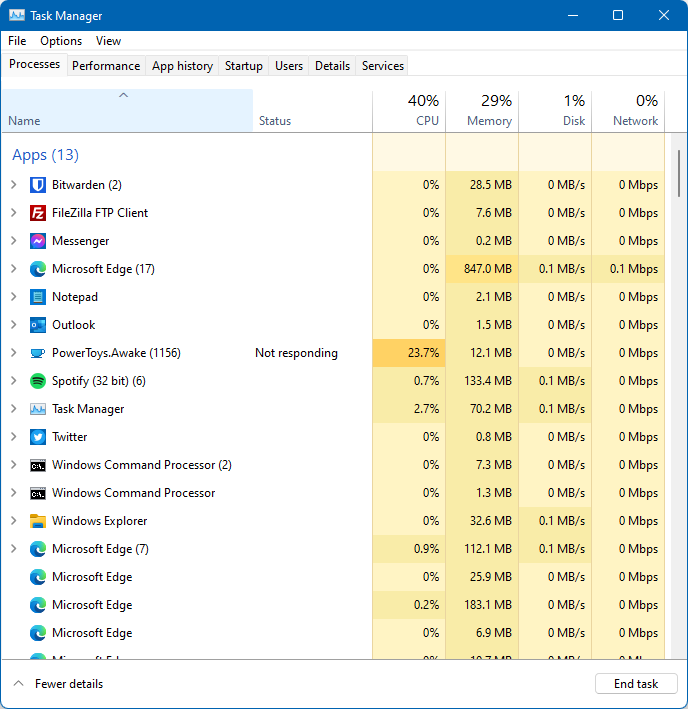
Task: Click the PowerToys.Awake icon
Action: (38, 353)
